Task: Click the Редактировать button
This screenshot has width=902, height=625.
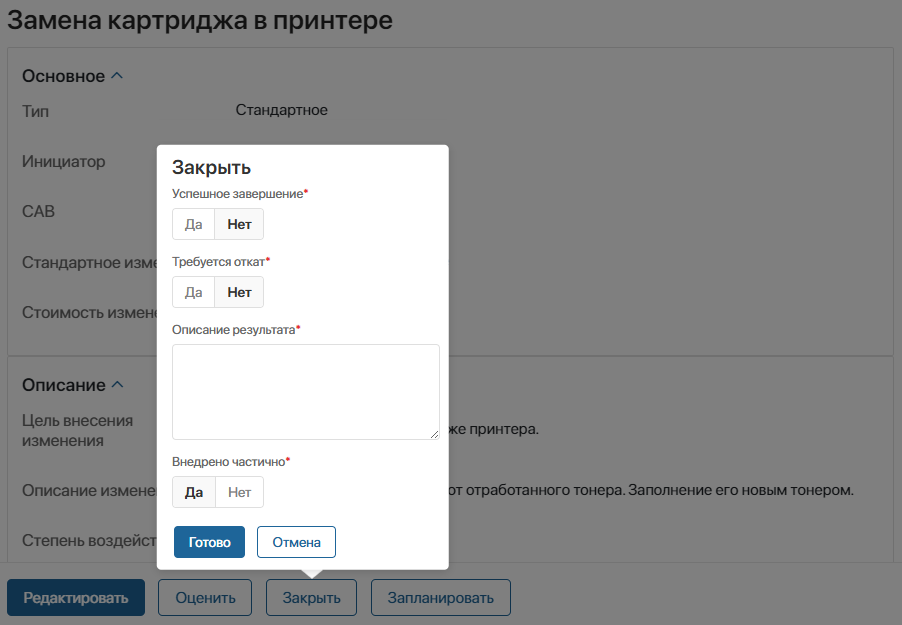Action: coord(76,597)
